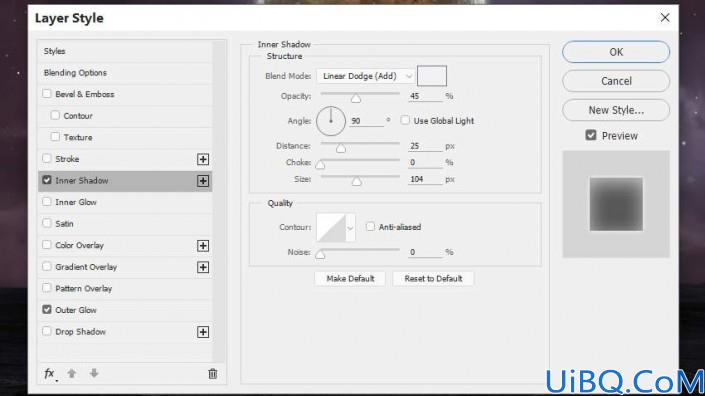This screenshot has width=705, height=396.
Task: Click the Angle value field
Action: [367, 121]
